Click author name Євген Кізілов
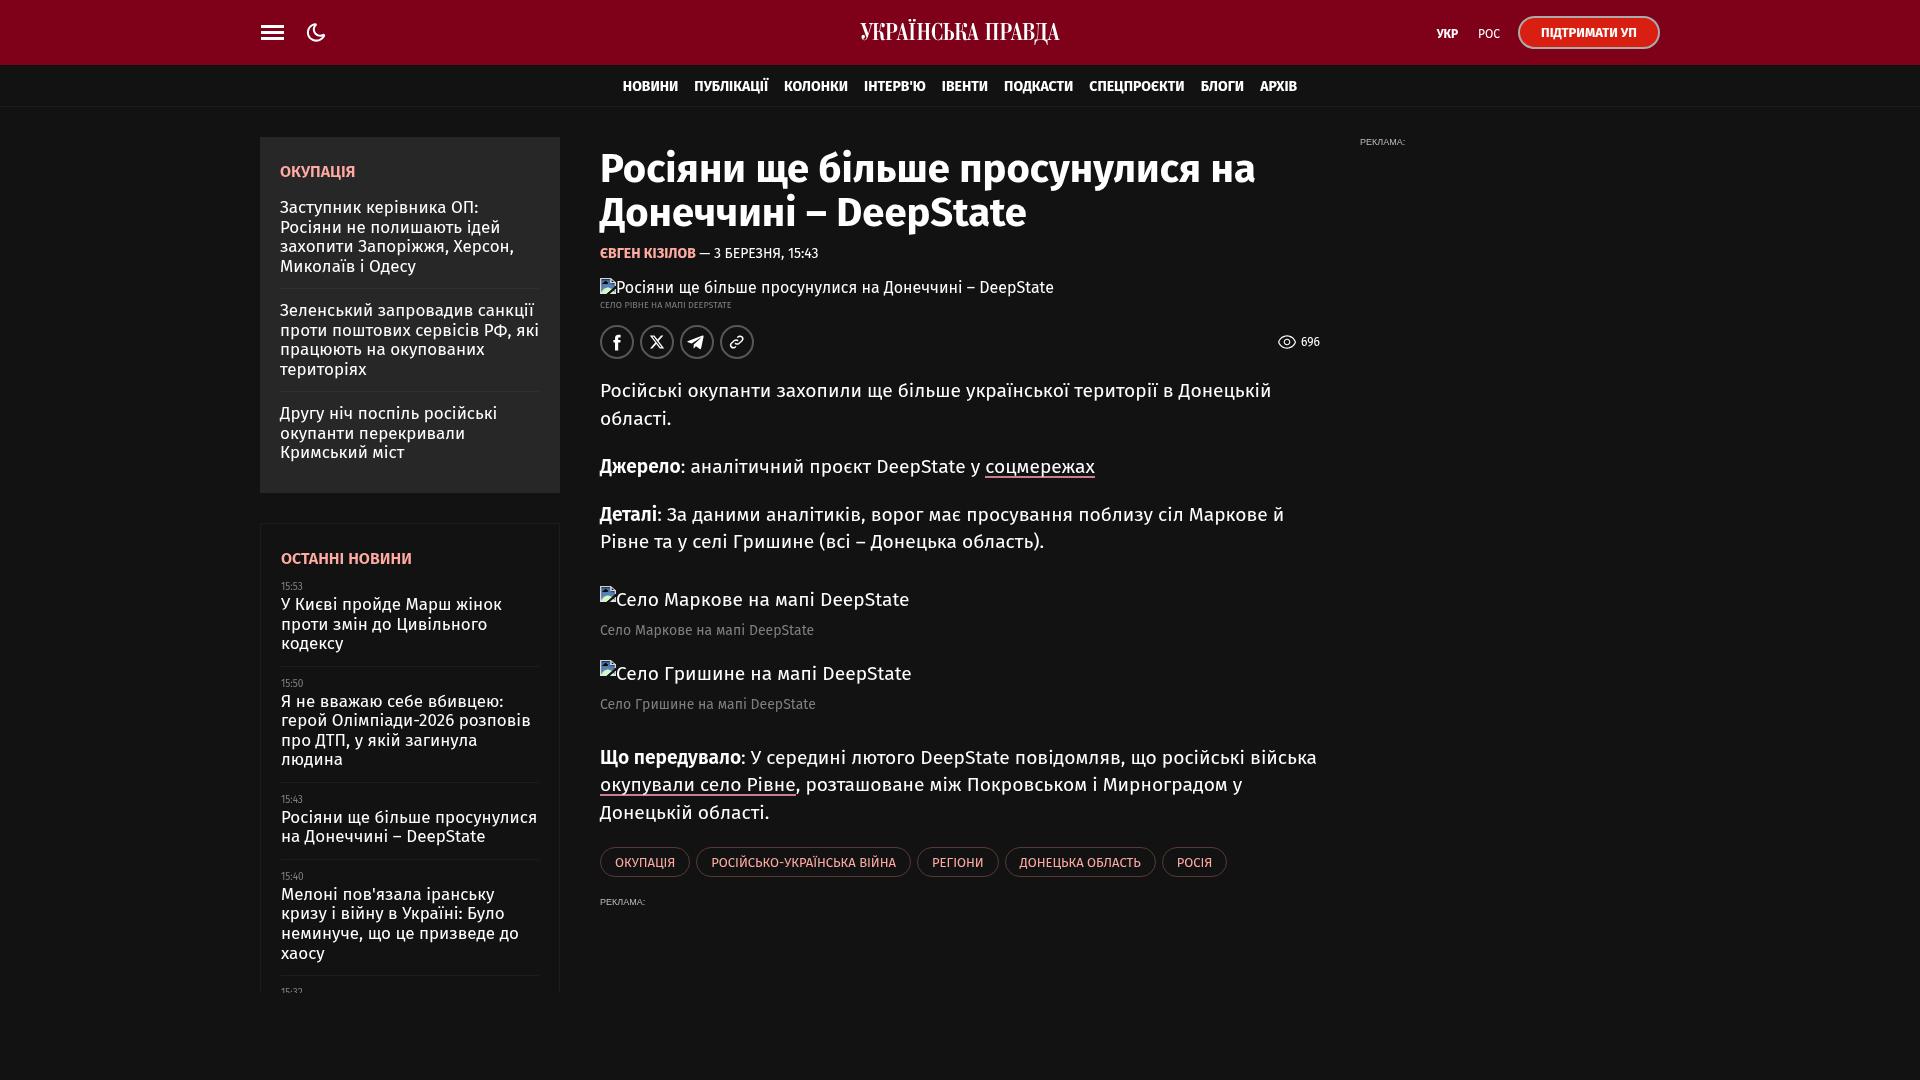 click(x=647, y=254)
